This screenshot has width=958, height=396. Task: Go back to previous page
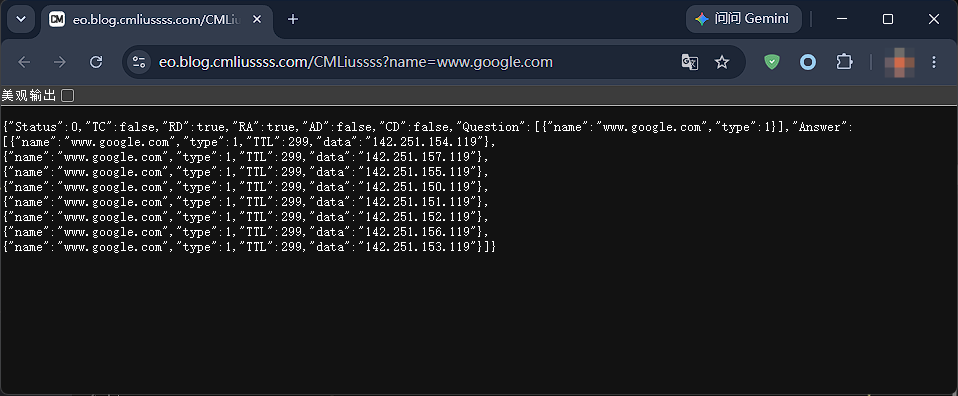point(24,62)
